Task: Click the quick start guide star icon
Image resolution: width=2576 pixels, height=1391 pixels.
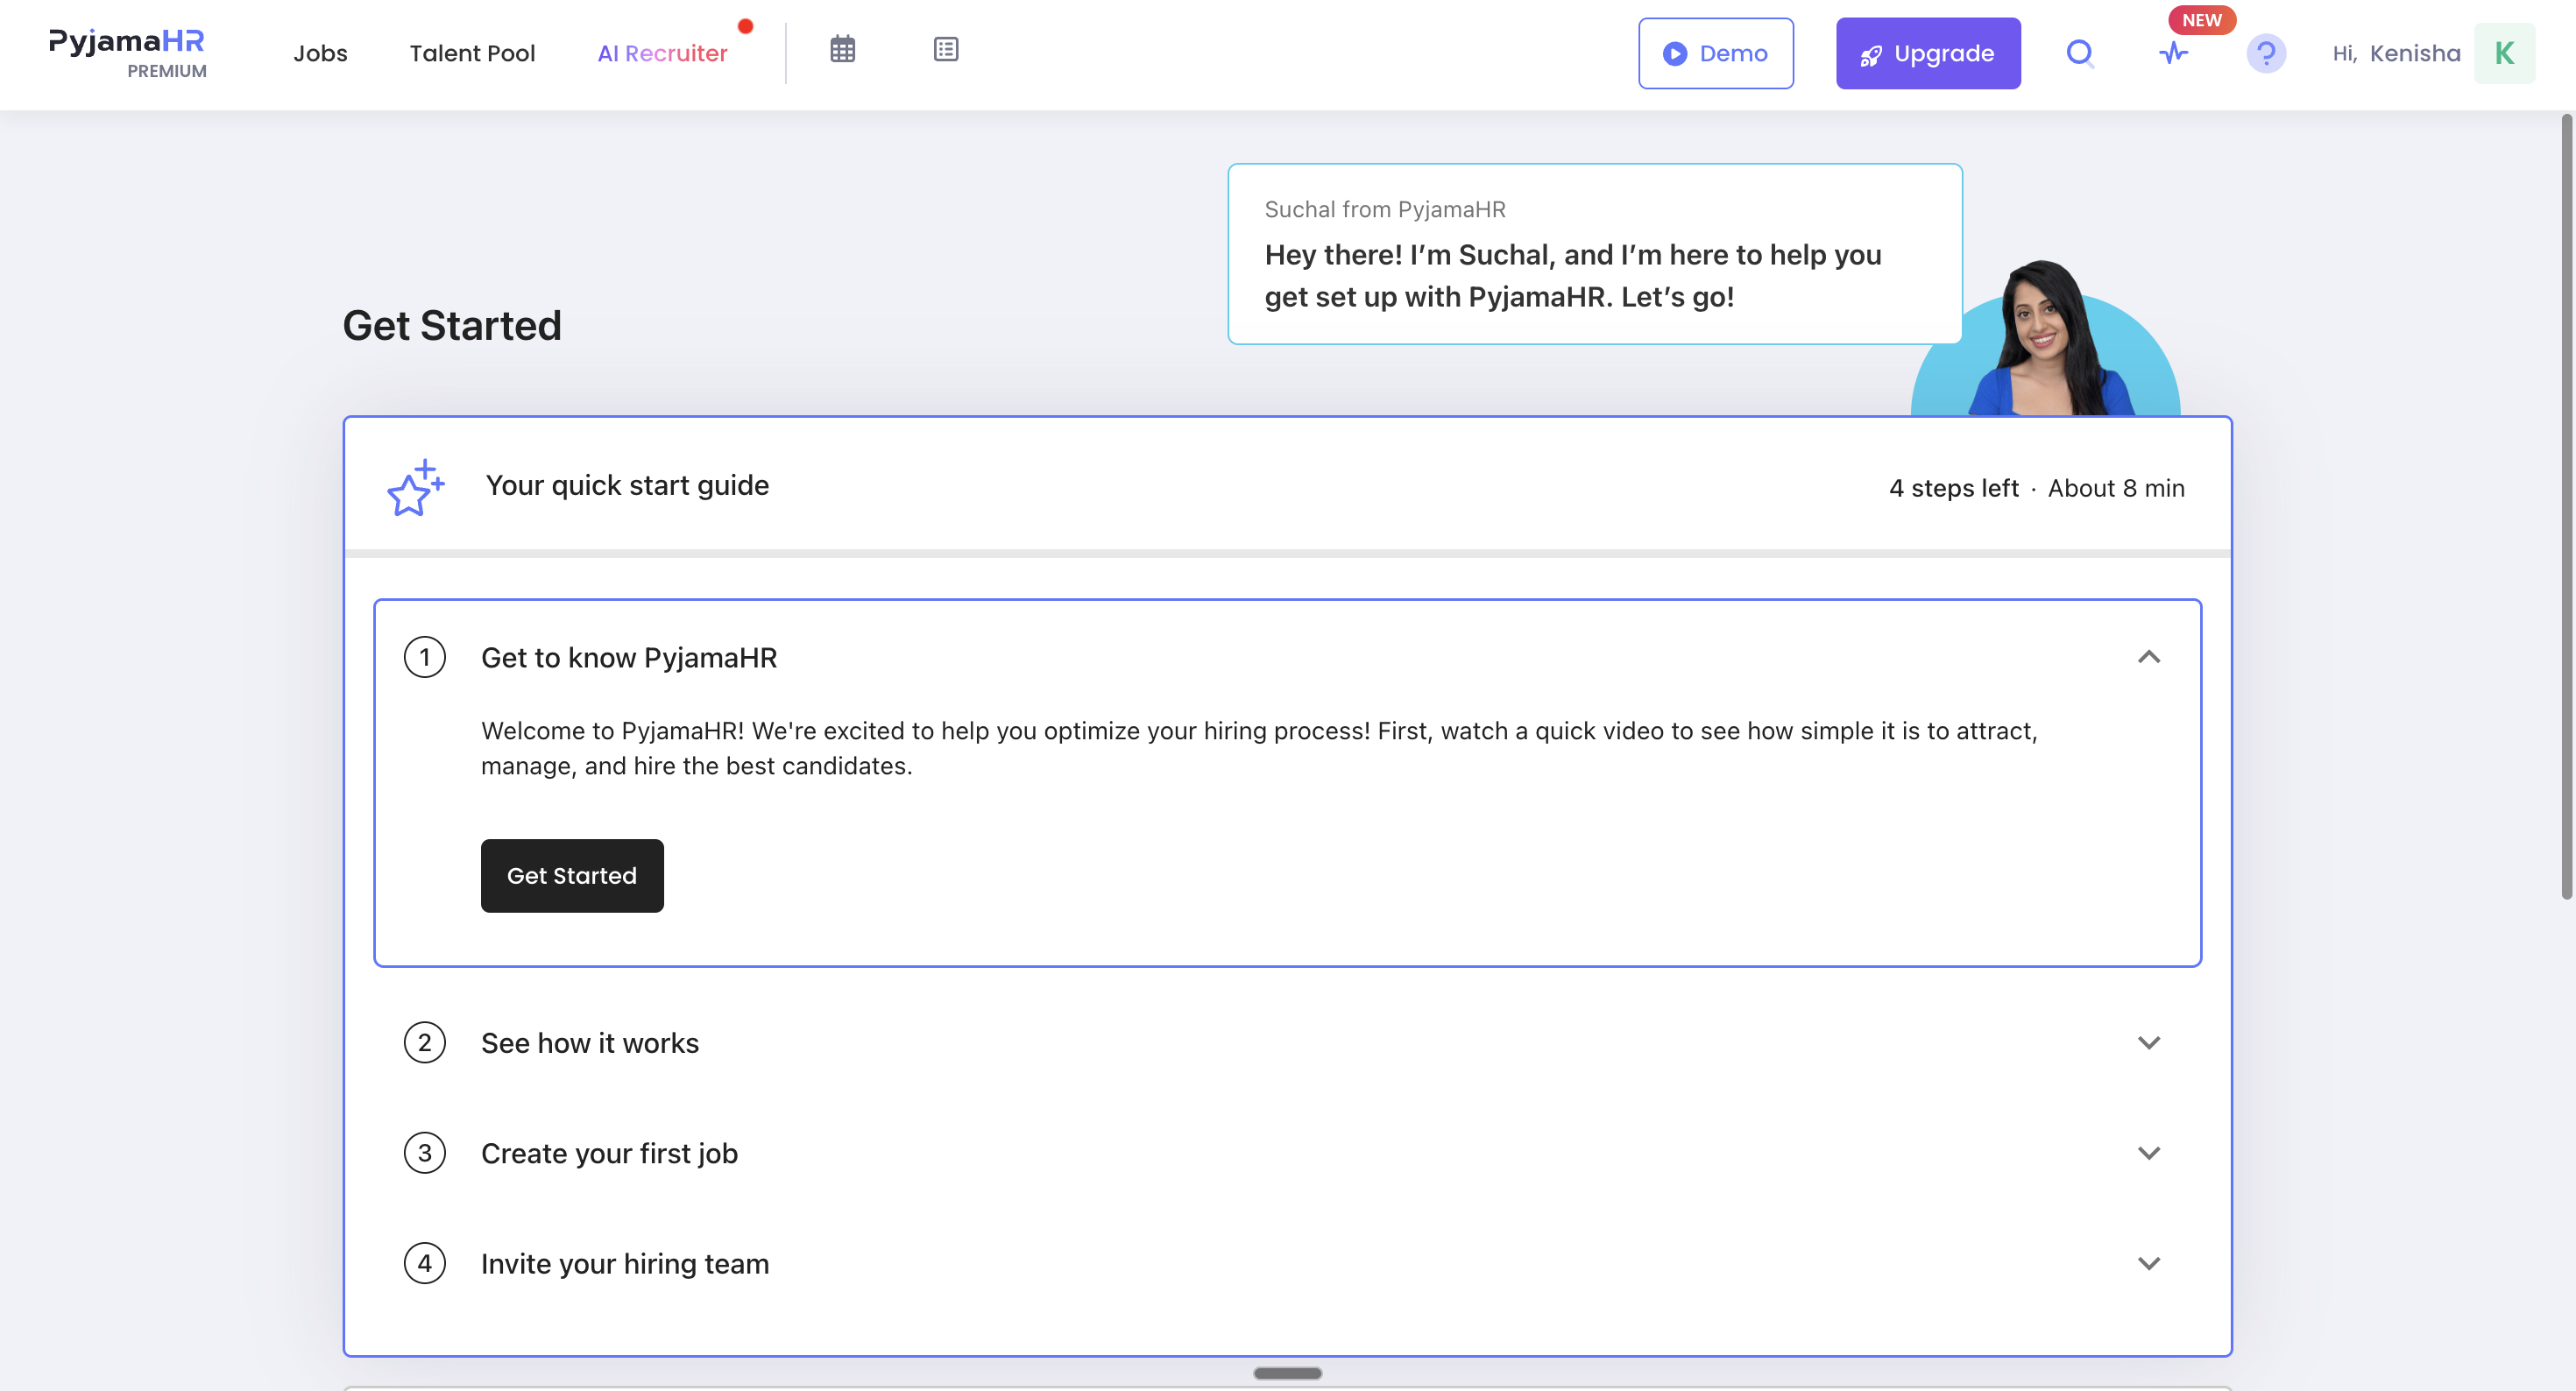Action: click(x=415, y=487)
